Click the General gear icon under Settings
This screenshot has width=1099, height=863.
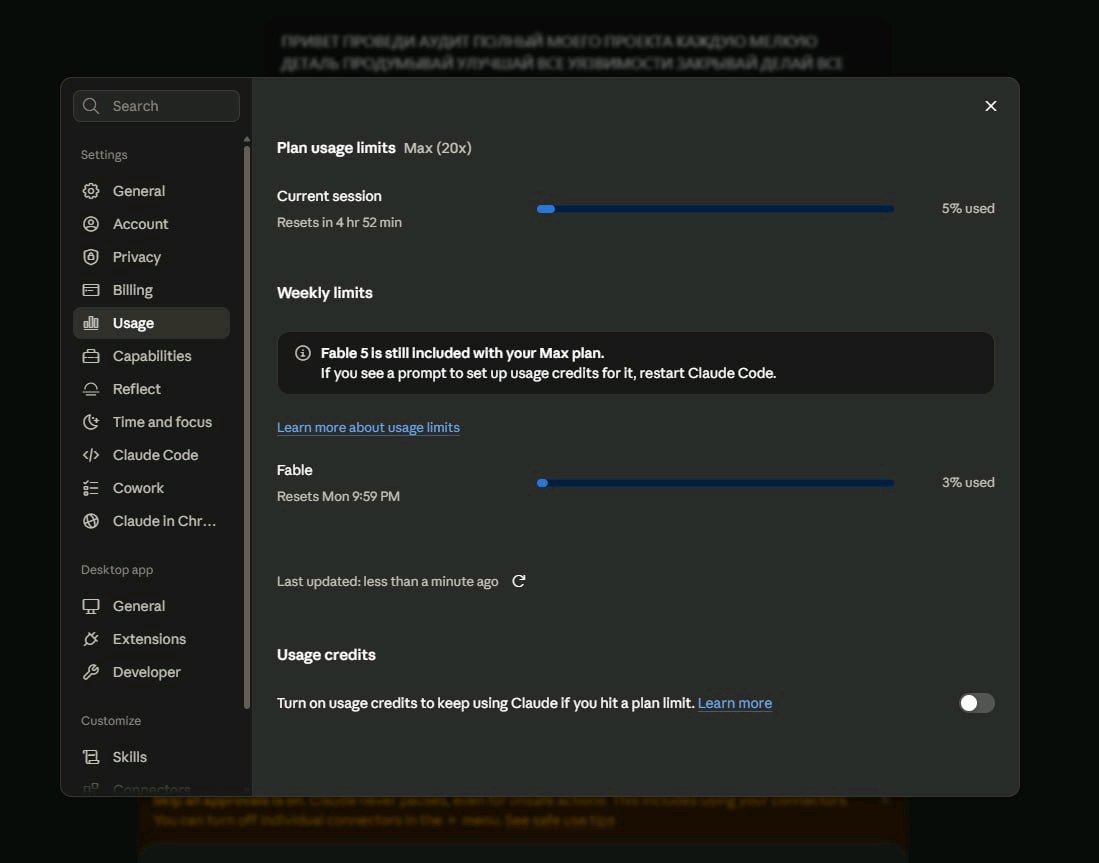click(x=91, y=191)
